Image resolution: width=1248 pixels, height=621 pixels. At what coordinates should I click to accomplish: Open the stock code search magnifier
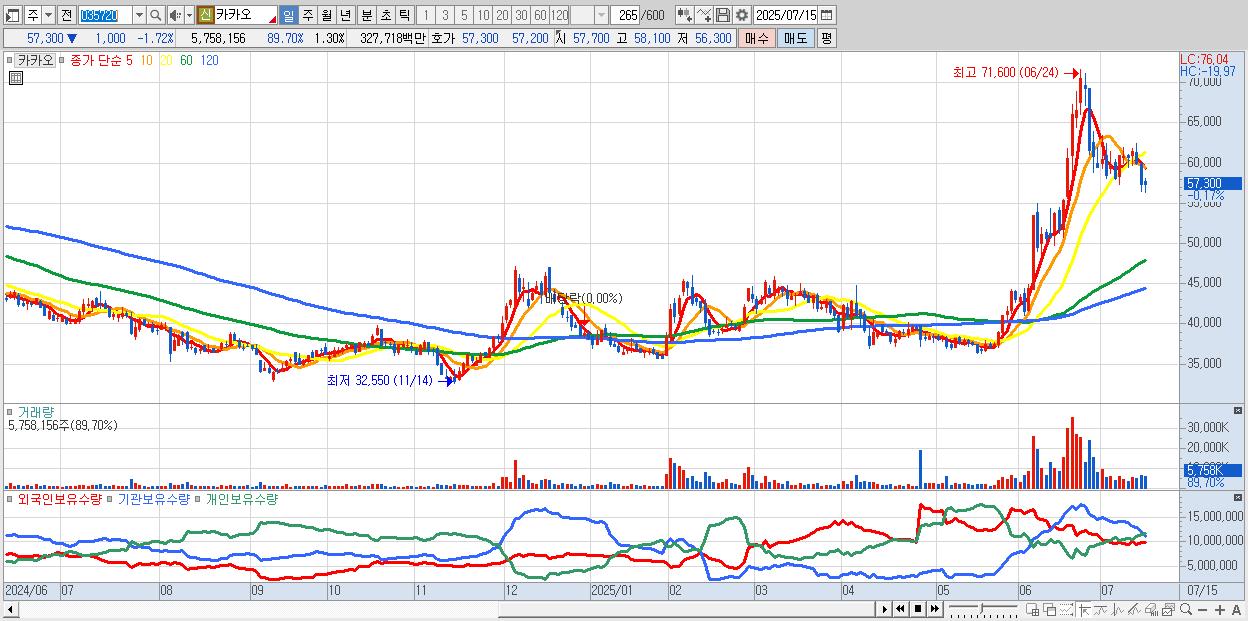pos(156,16)
